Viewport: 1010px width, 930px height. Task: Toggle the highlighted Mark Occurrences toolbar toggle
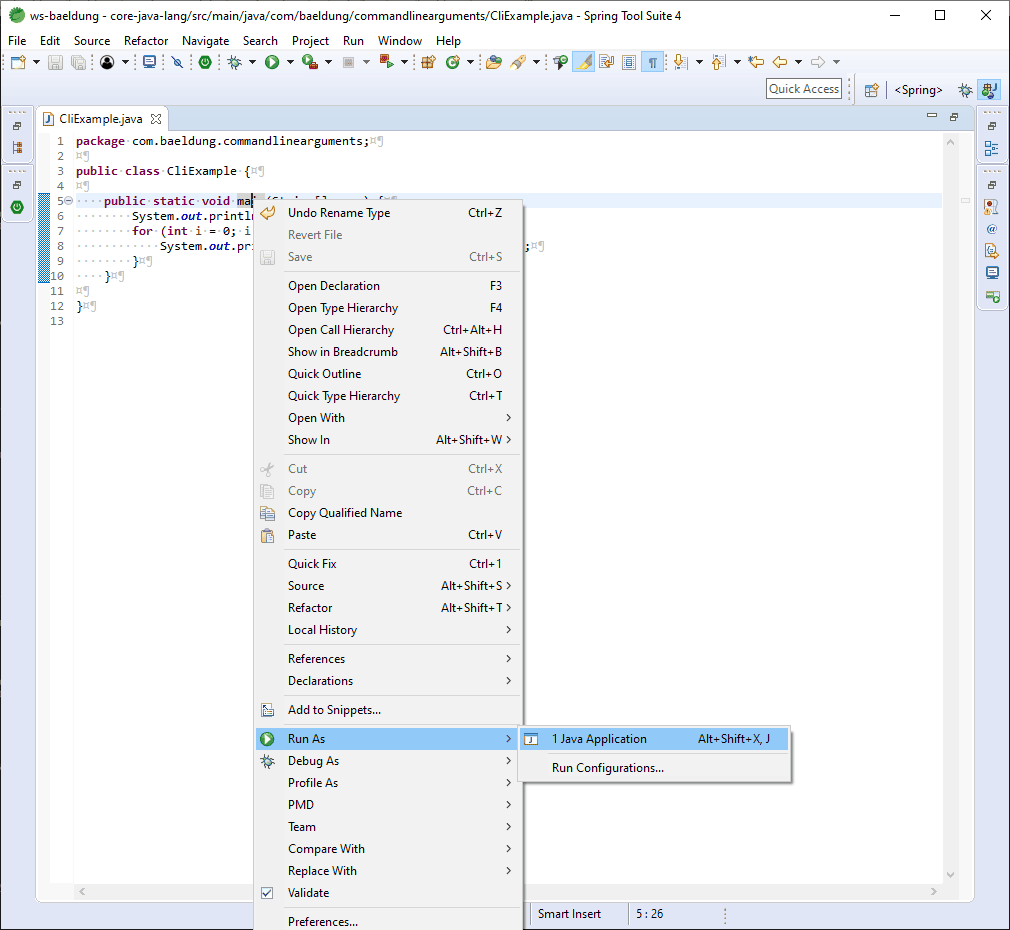pyautogui.click(x=583, y=62)
